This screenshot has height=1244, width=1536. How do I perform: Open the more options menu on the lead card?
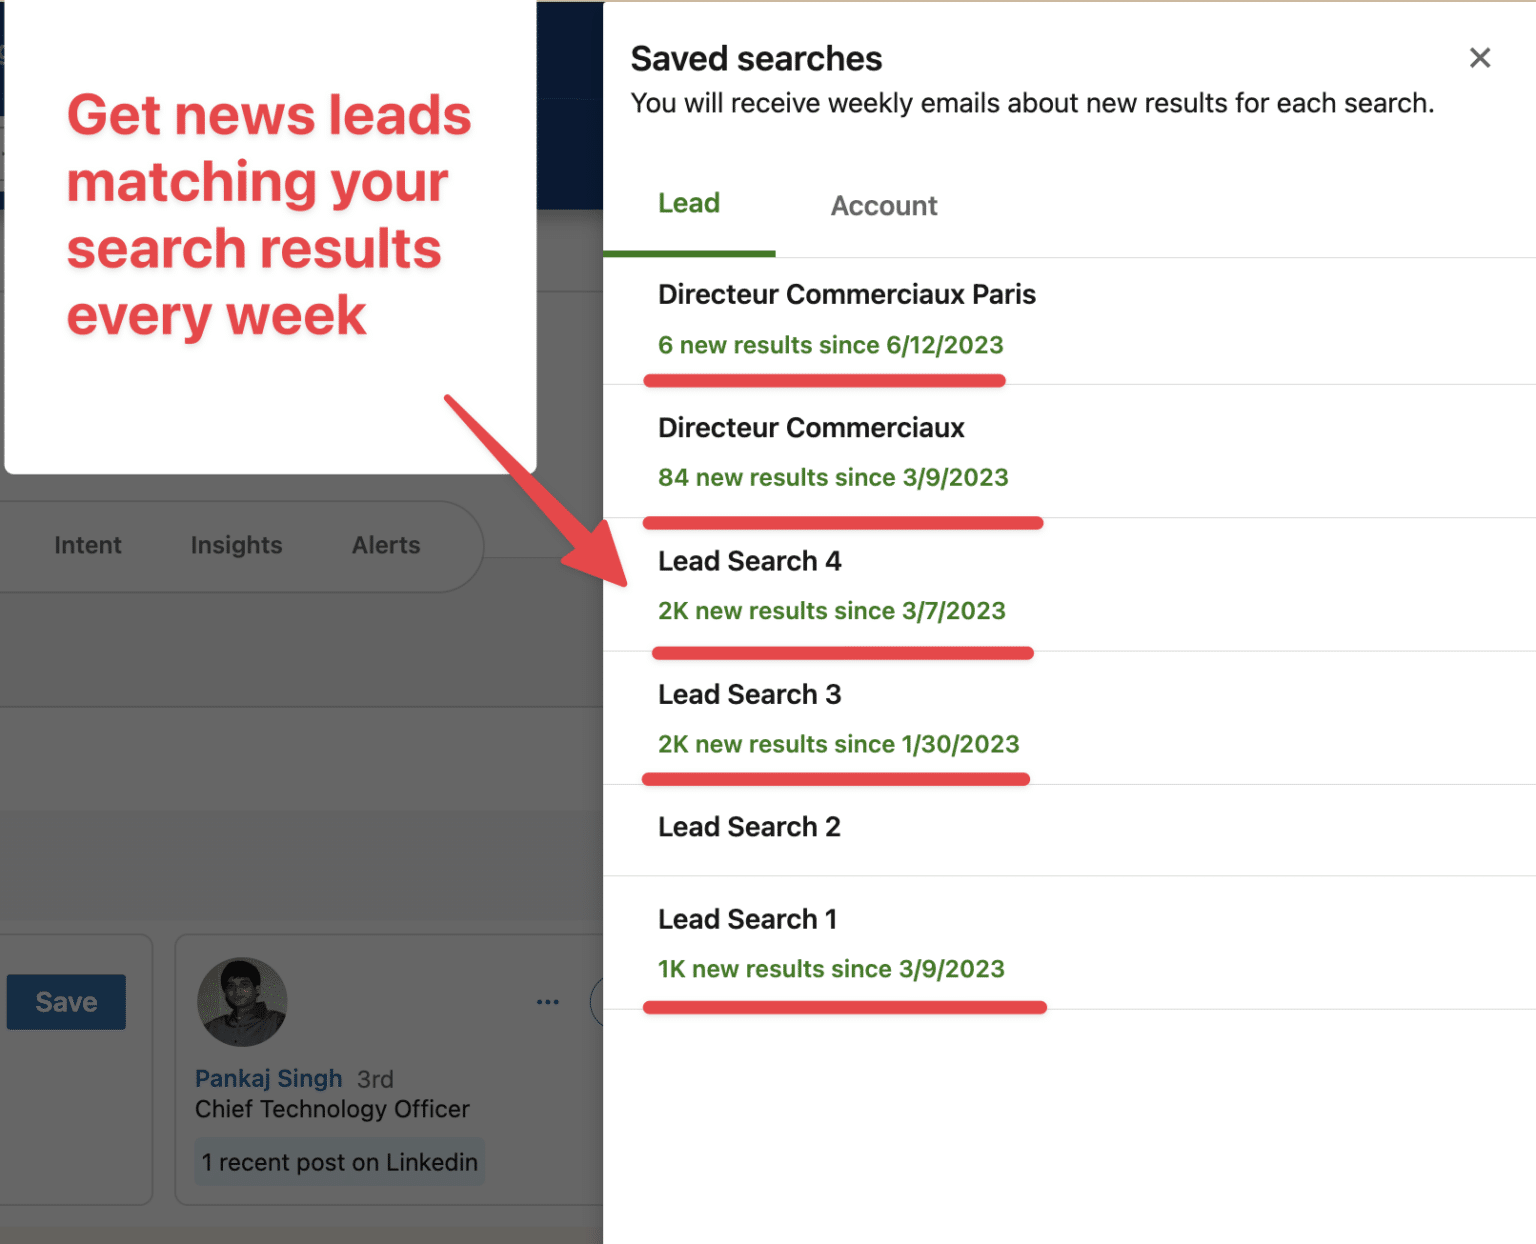point(547,1001)
